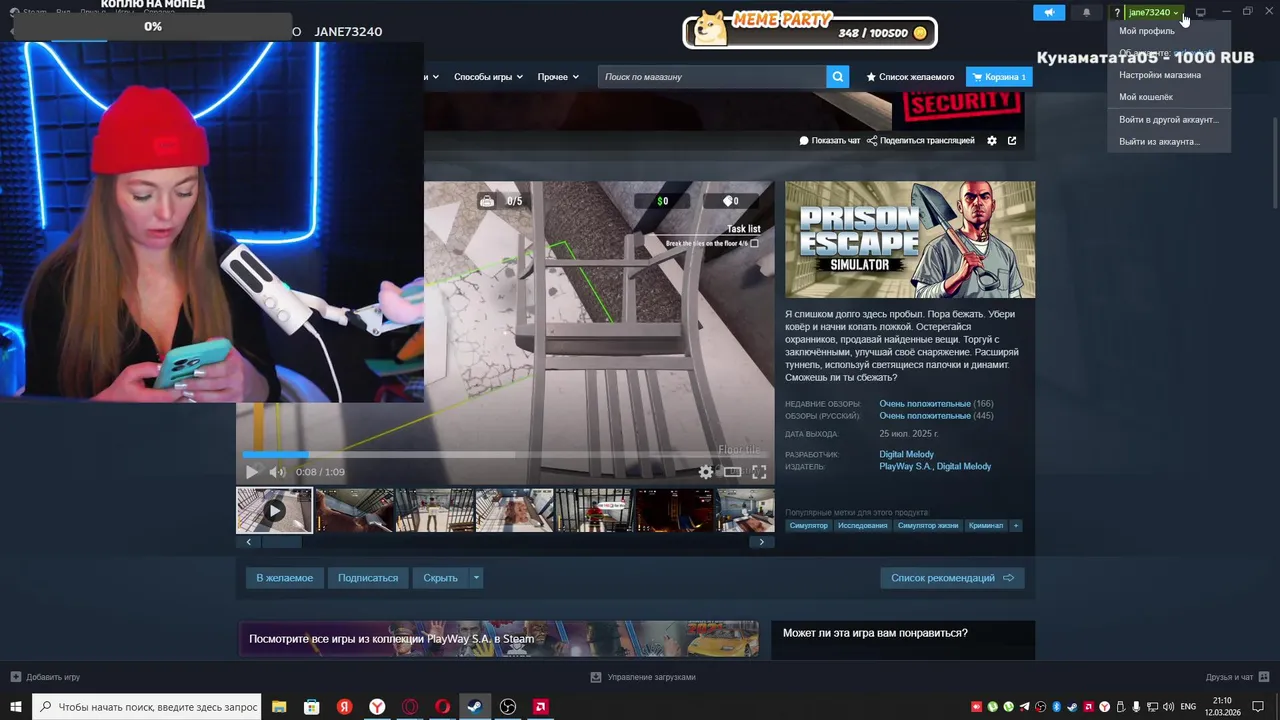
Task: Focus the Поиск по магазину search field
Action: (712, 77)
